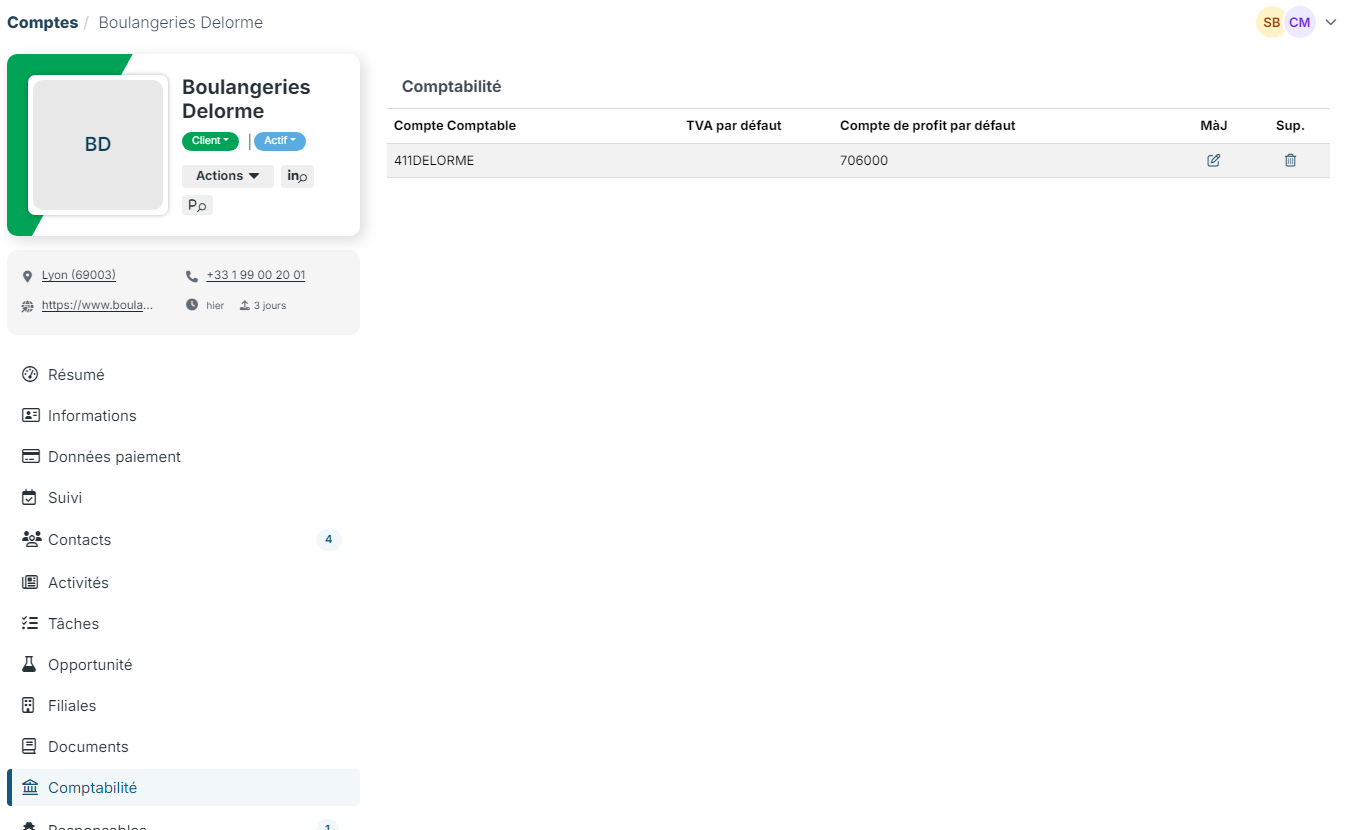
Task: Click the CM user avatar
Action: click(1299, 22)
